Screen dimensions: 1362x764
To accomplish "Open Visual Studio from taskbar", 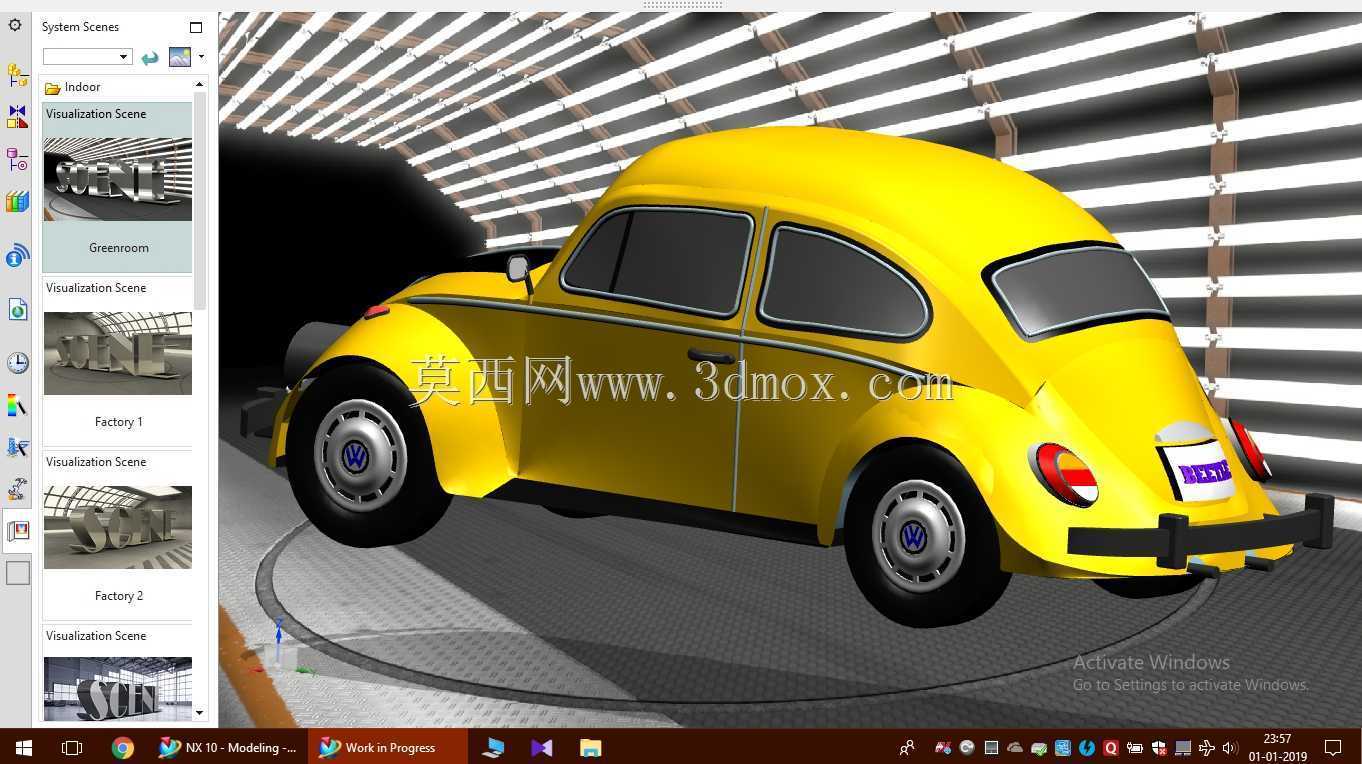I will pyautogui.click(x=542, y=747).
